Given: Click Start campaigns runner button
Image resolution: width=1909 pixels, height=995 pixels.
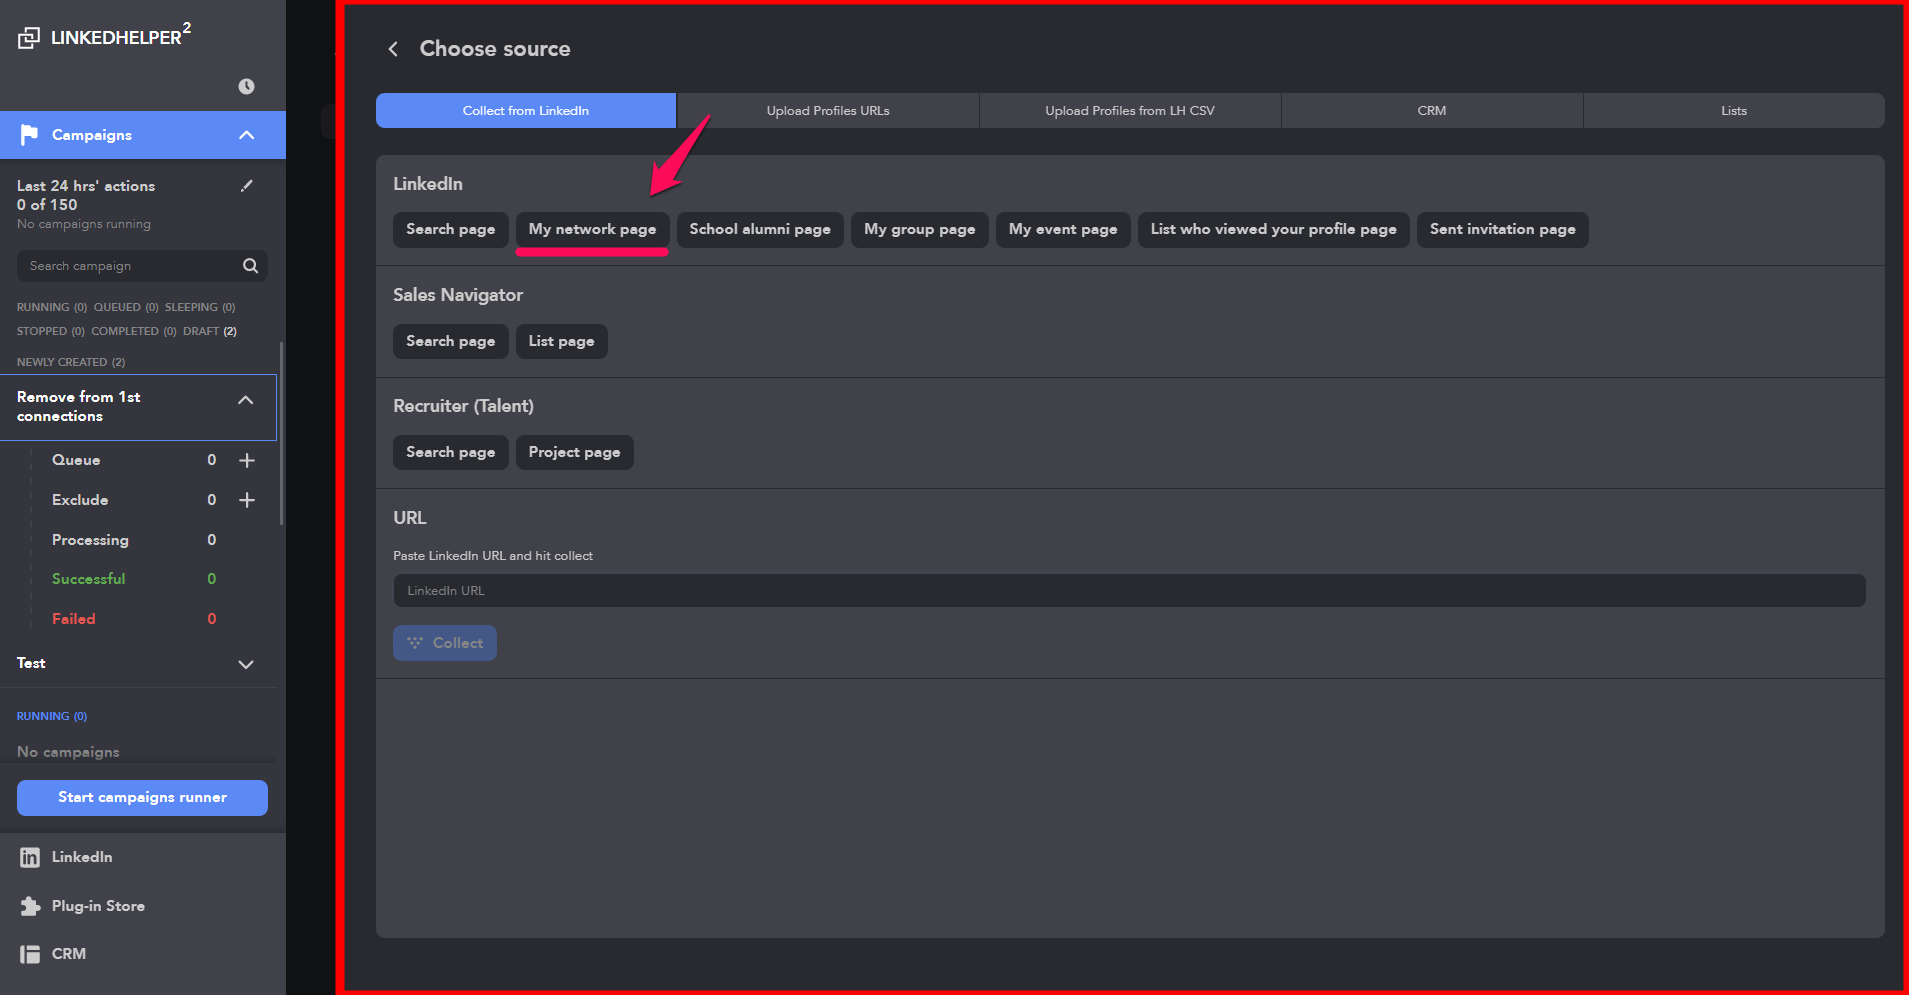Looking at the screenshot, I should (x=142, y=798).
